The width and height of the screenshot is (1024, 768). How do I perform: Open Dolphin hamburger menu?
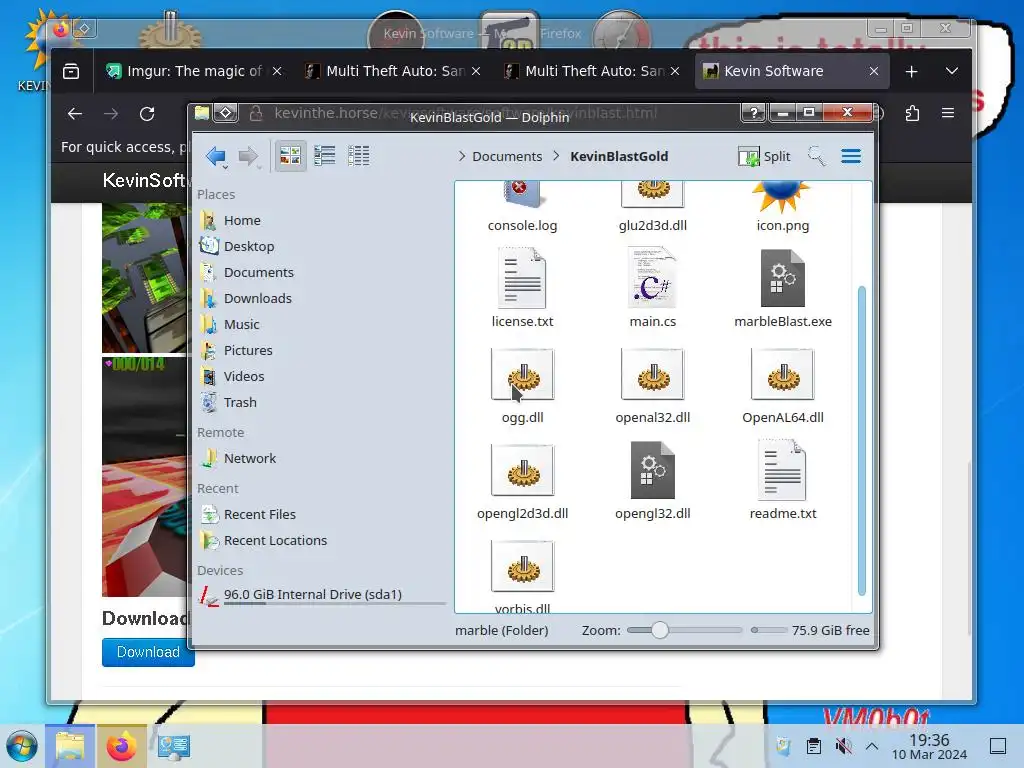click(x=850, y=156)
